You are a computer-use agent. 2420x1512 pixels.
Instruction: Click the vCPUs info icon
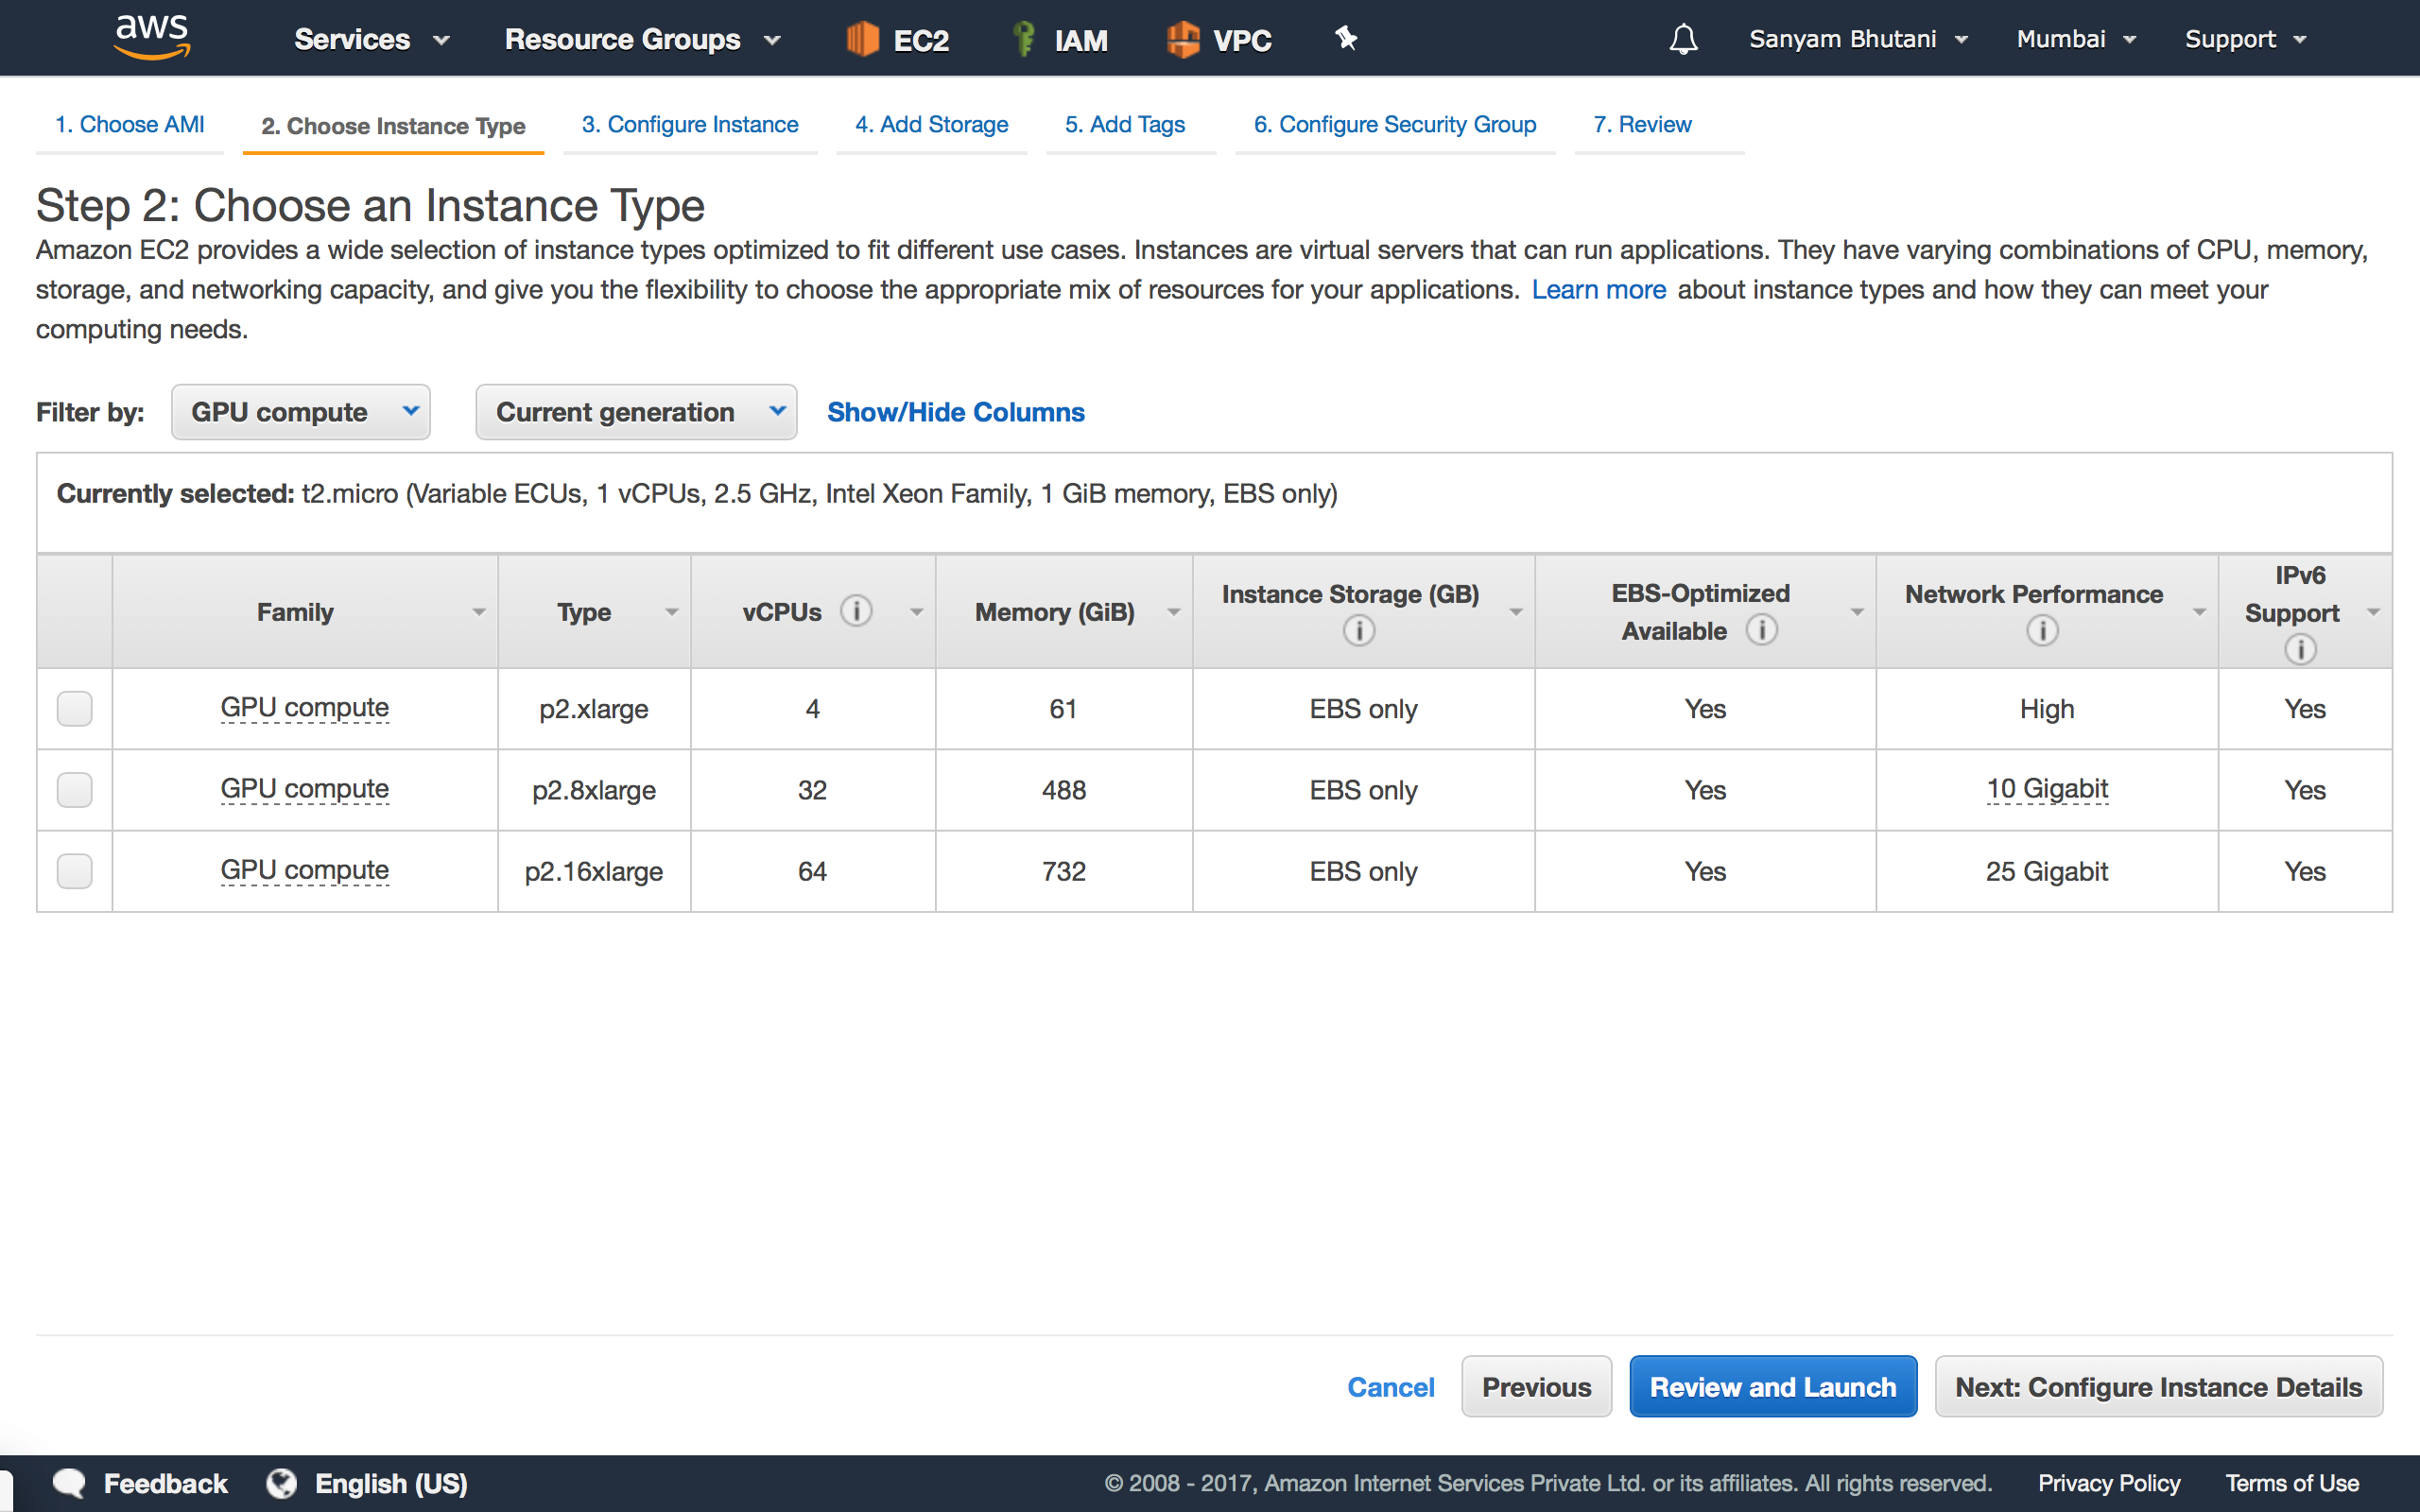pyautogui.click(x=856, y=610)
